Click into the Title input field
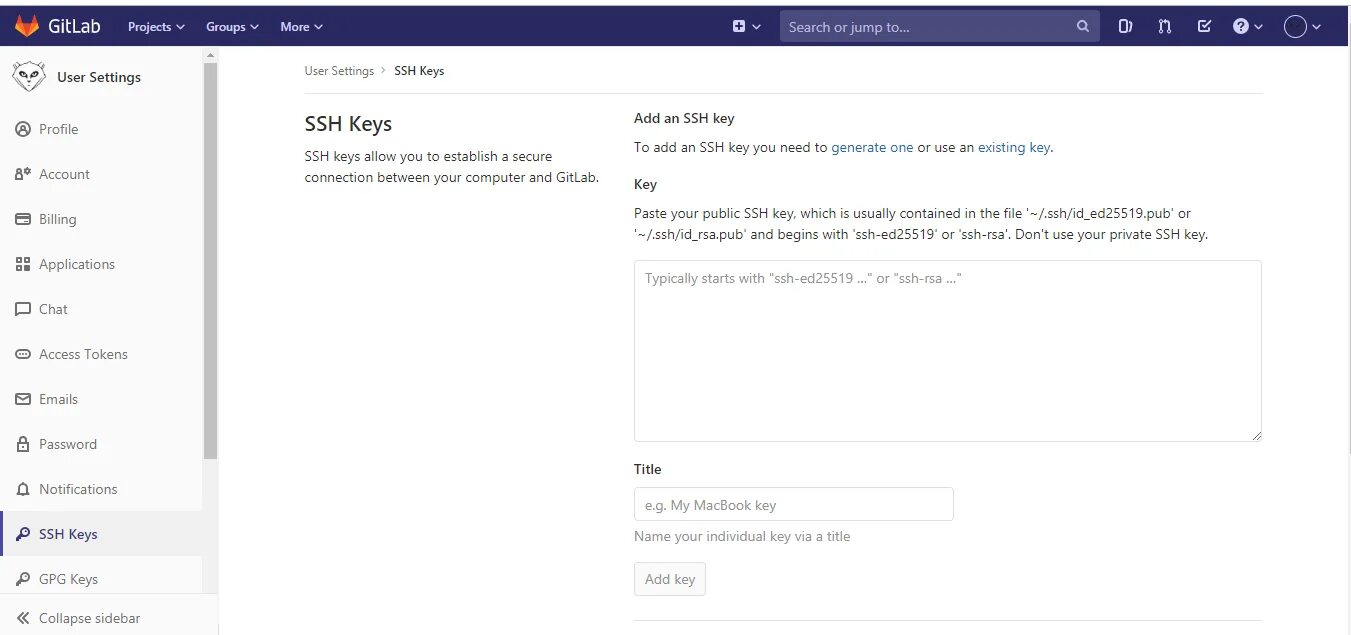 tap(793, 505)
